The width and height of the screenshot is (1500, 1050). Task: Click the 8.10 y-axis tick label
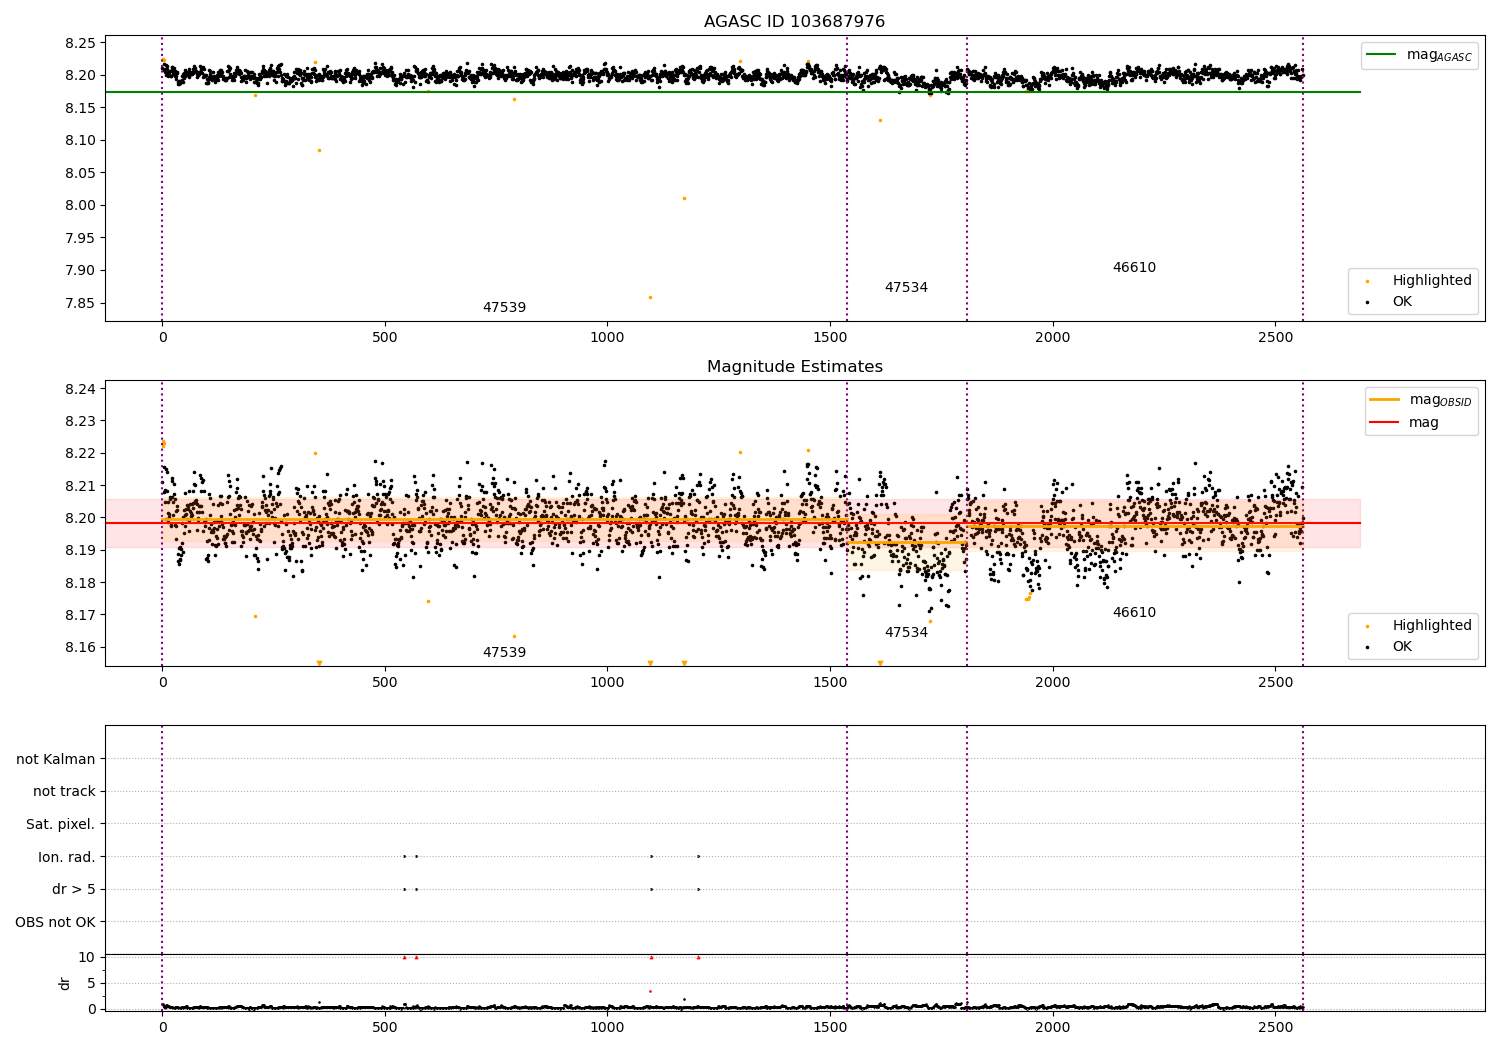(x=80, y=141)
